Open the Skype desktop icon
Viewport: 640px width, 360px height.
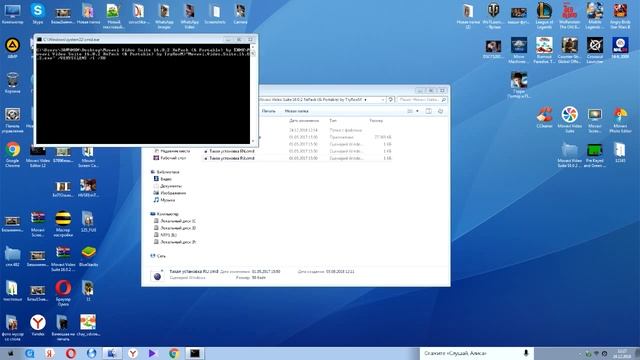point(38,13)
